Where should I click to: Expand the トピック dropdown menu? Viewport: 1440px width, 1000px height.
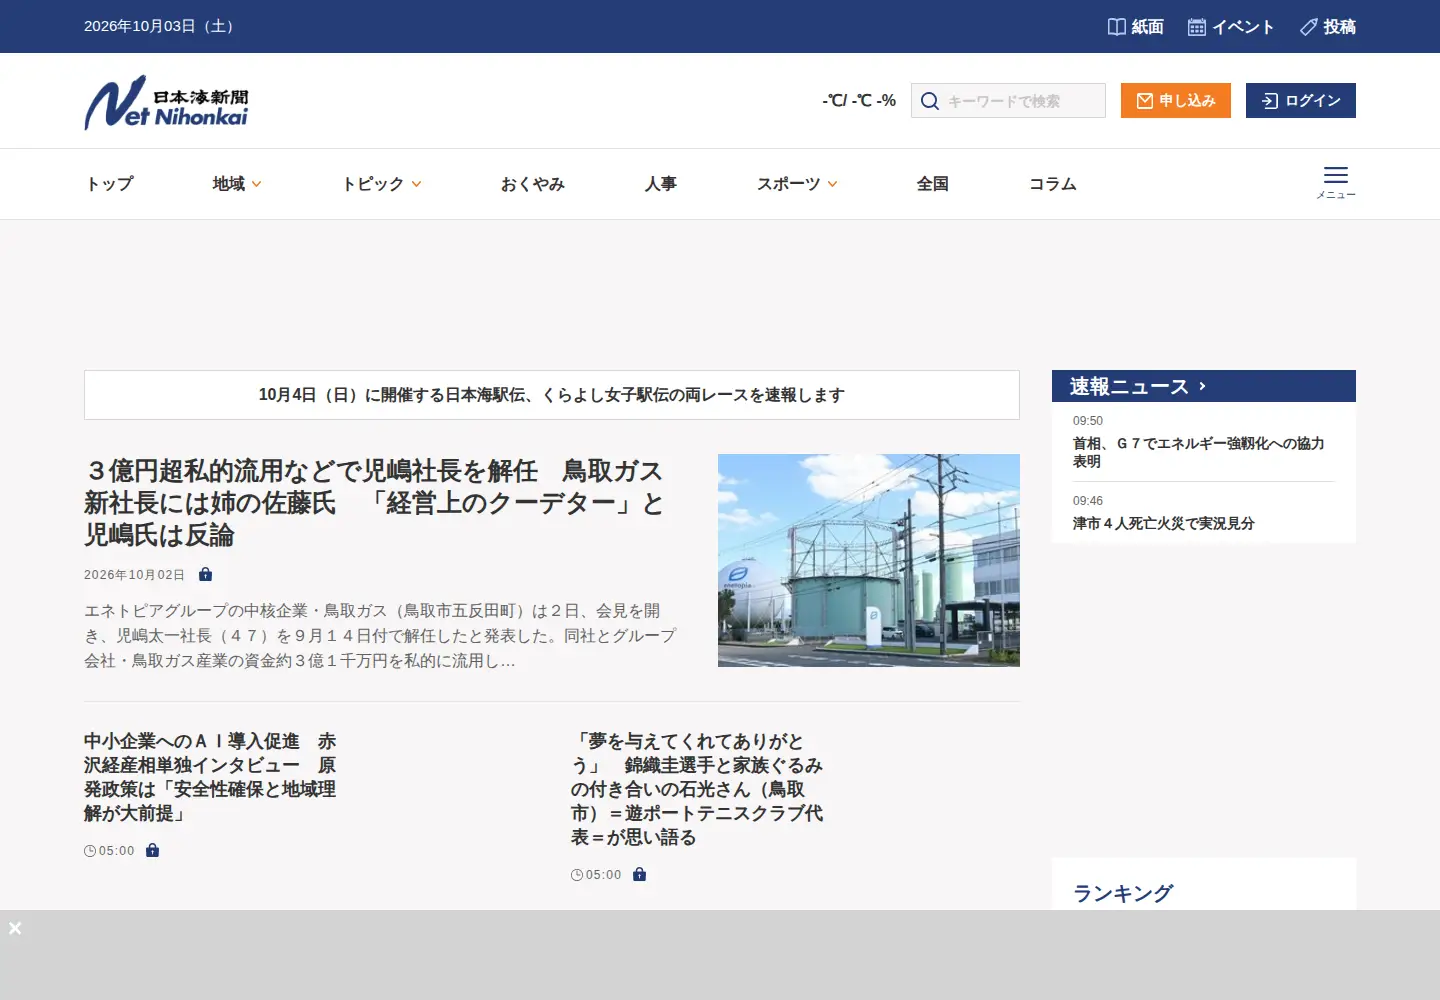[x=381, y=184]
